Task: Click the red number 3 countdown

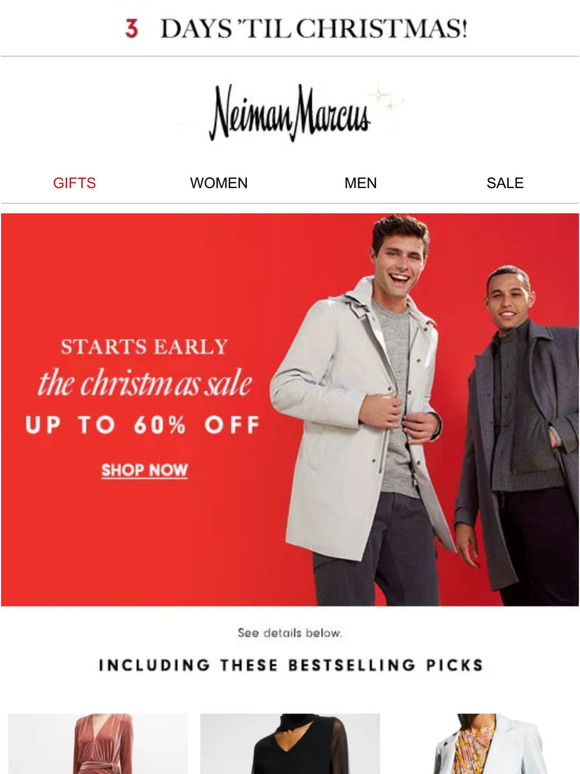Action: coord(131,29)
